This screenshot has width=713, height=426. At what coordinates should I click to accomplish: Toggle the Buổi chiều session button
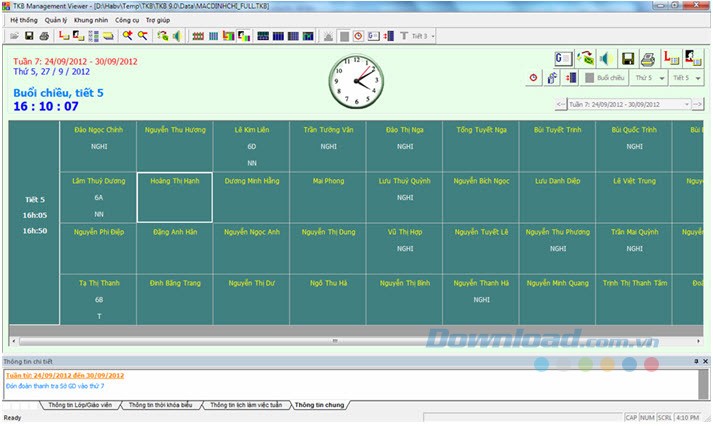click(x=605, y=77)
